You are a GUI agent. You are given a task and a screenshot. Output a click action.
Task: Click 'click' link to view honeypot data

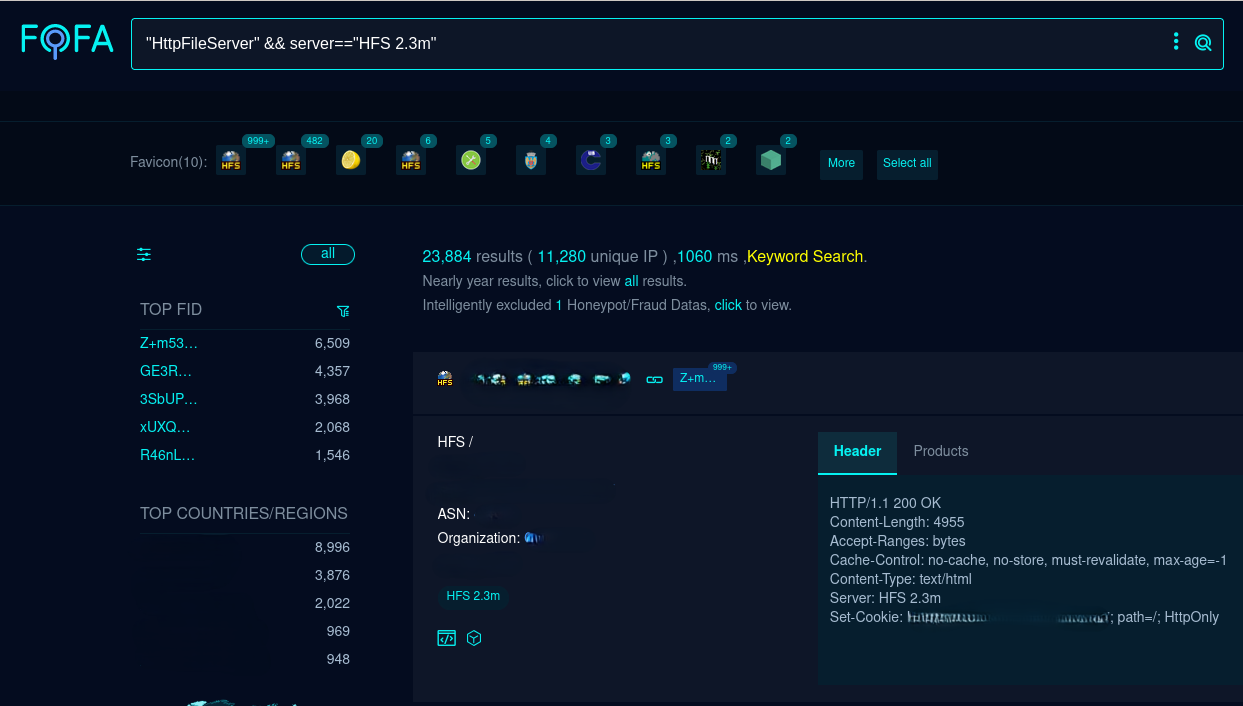click(x=728, y=305)
